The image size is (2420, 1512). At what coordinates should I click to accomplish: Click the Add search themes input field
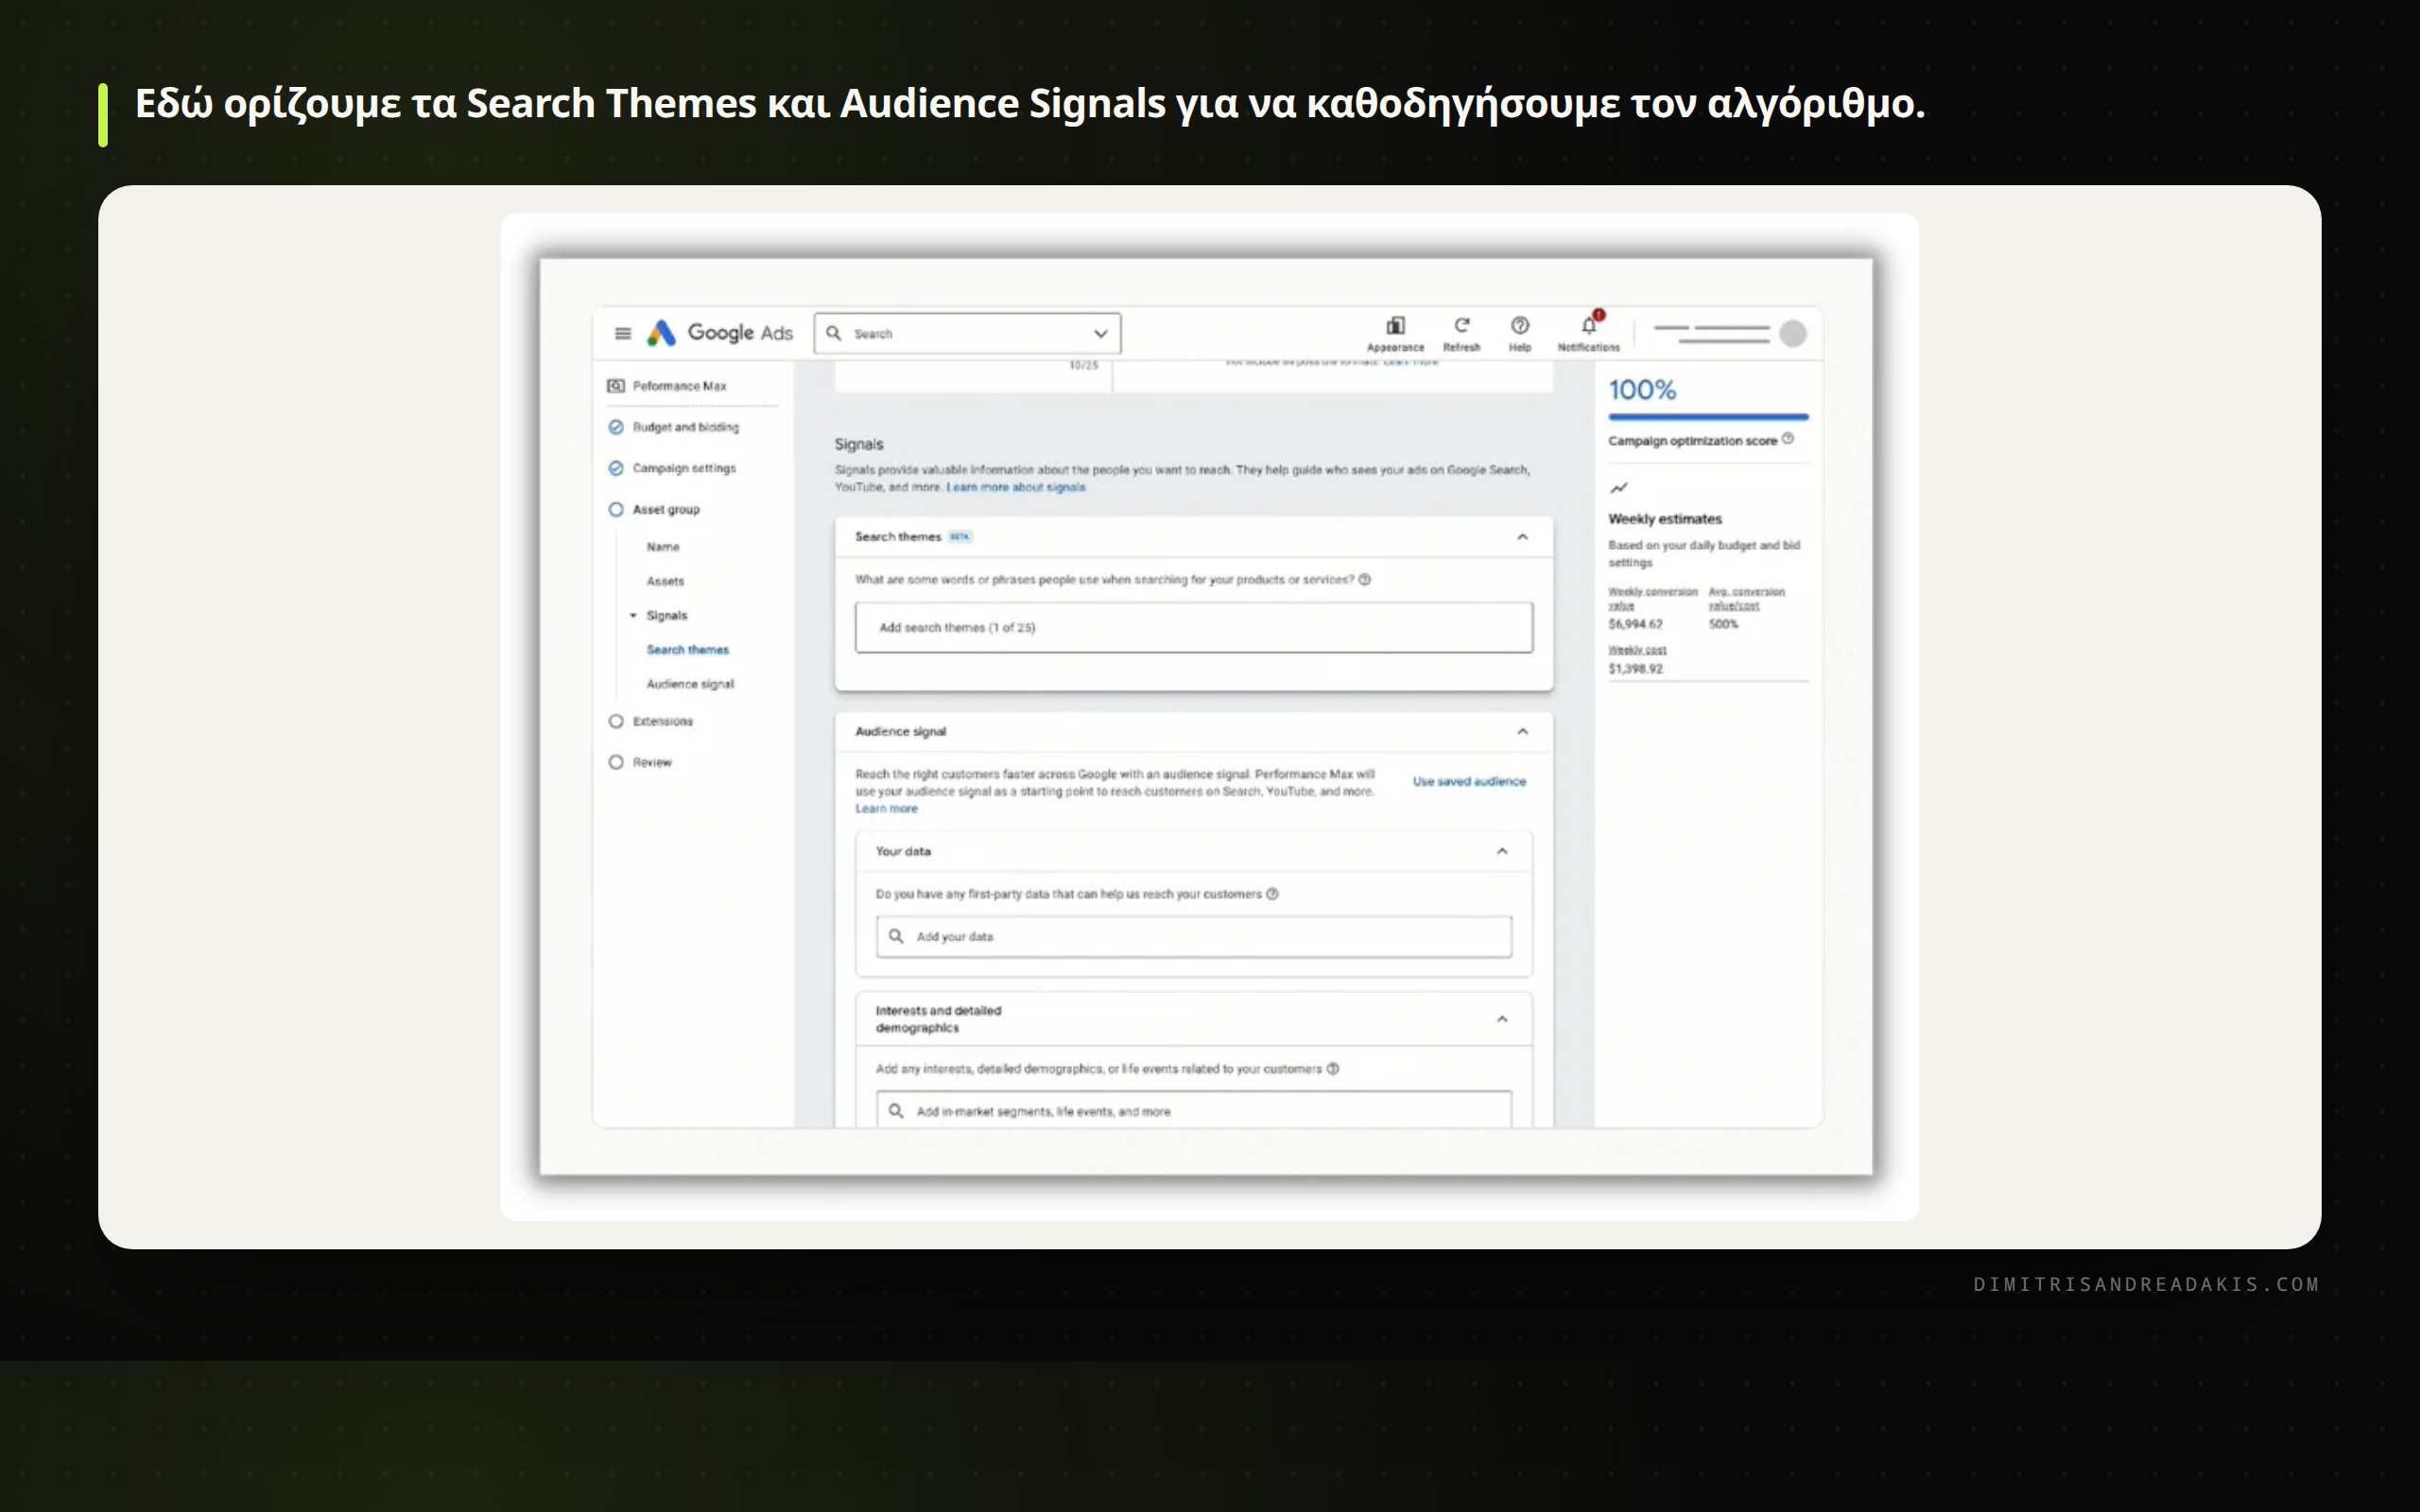coord(1193,627)
